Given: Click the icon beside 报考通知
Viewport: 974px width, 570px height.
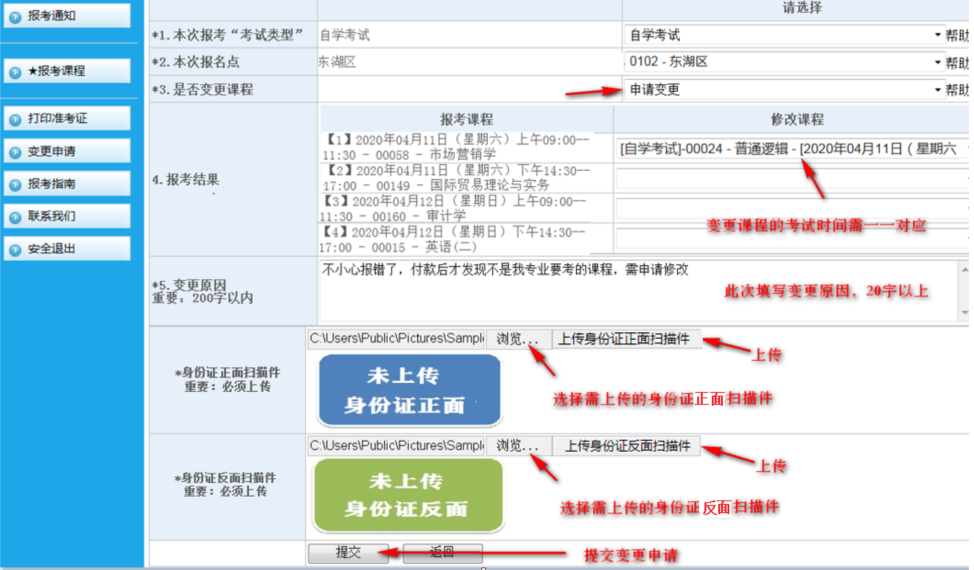Looking at the screenshot, I should pos(15,16).
